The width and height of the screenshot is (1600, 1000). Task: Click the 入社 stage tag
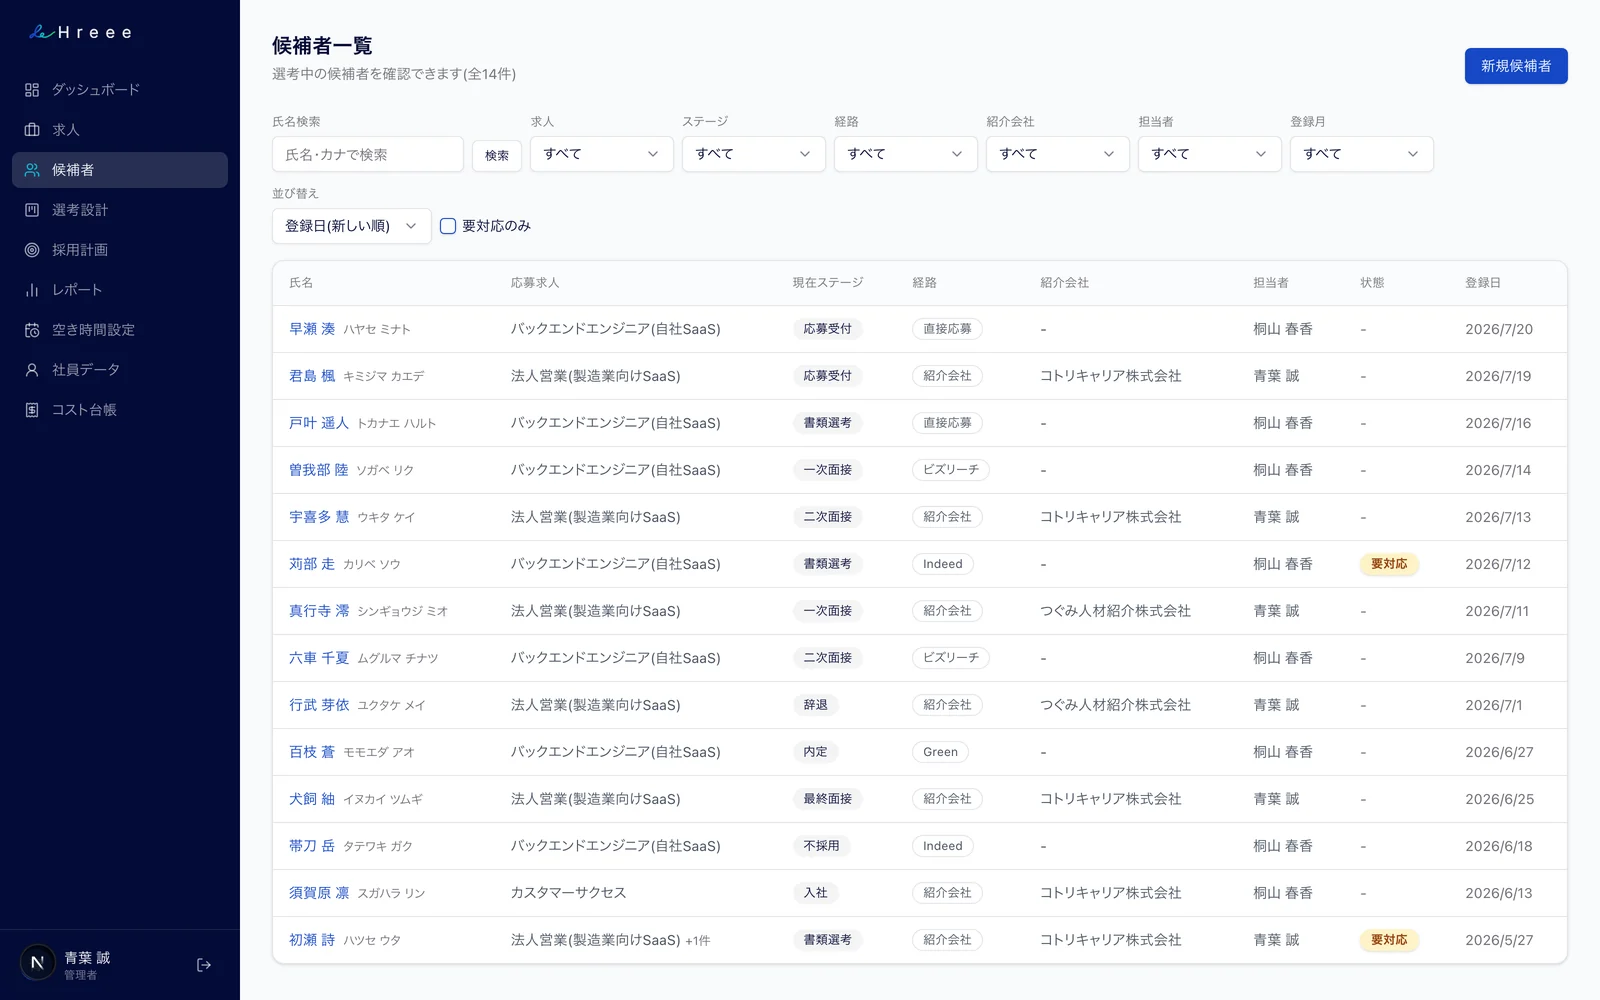tap(816, 893)
